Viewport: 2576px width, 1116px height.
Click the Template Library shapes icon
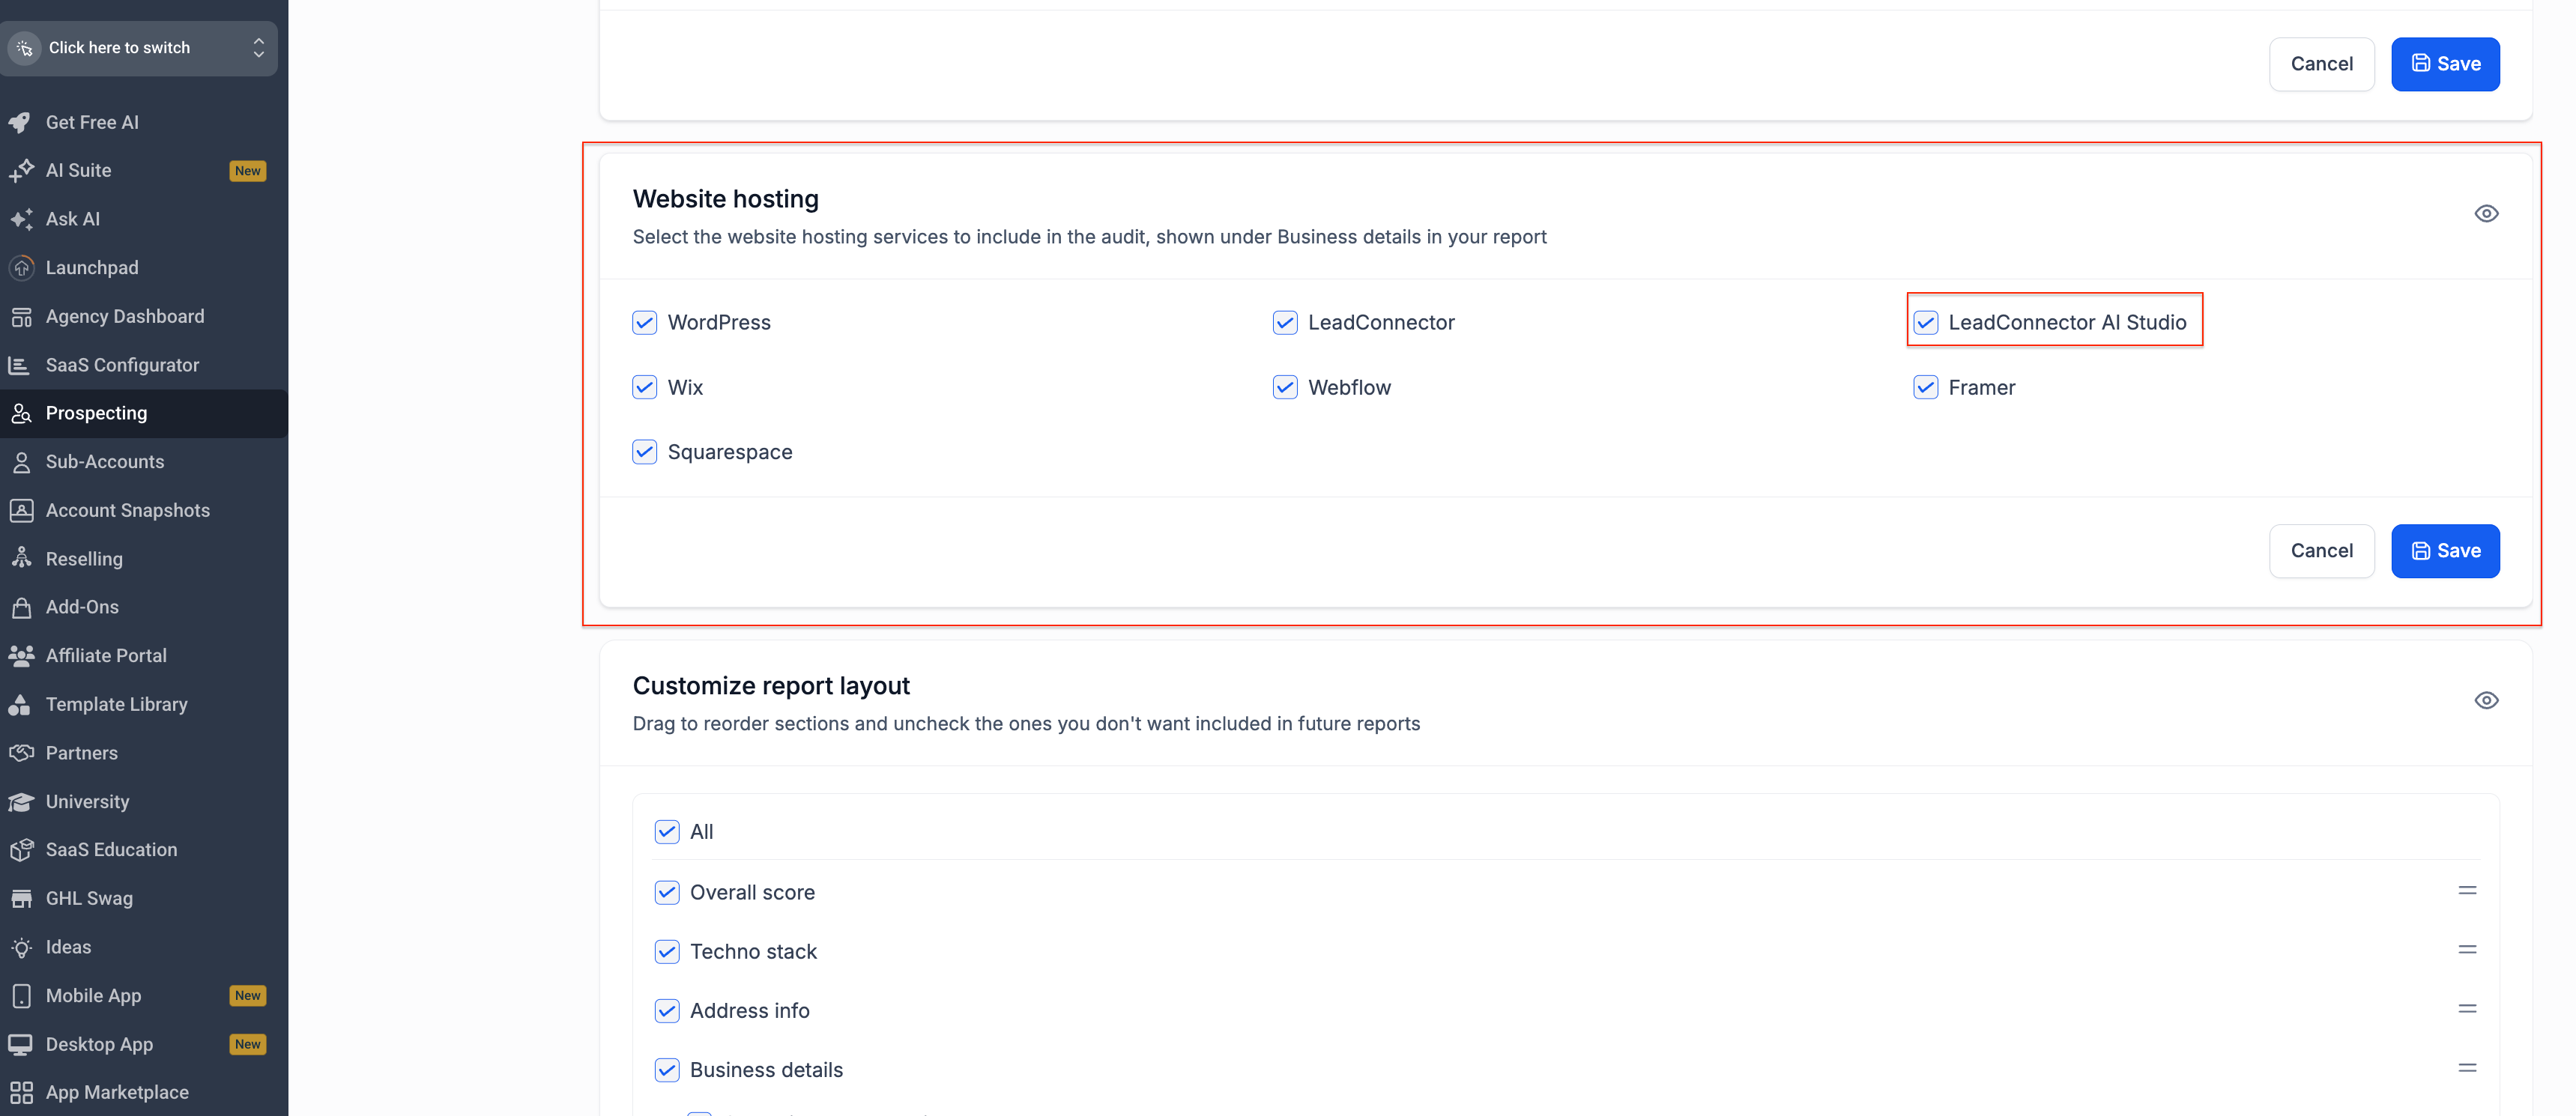point(20,705)
